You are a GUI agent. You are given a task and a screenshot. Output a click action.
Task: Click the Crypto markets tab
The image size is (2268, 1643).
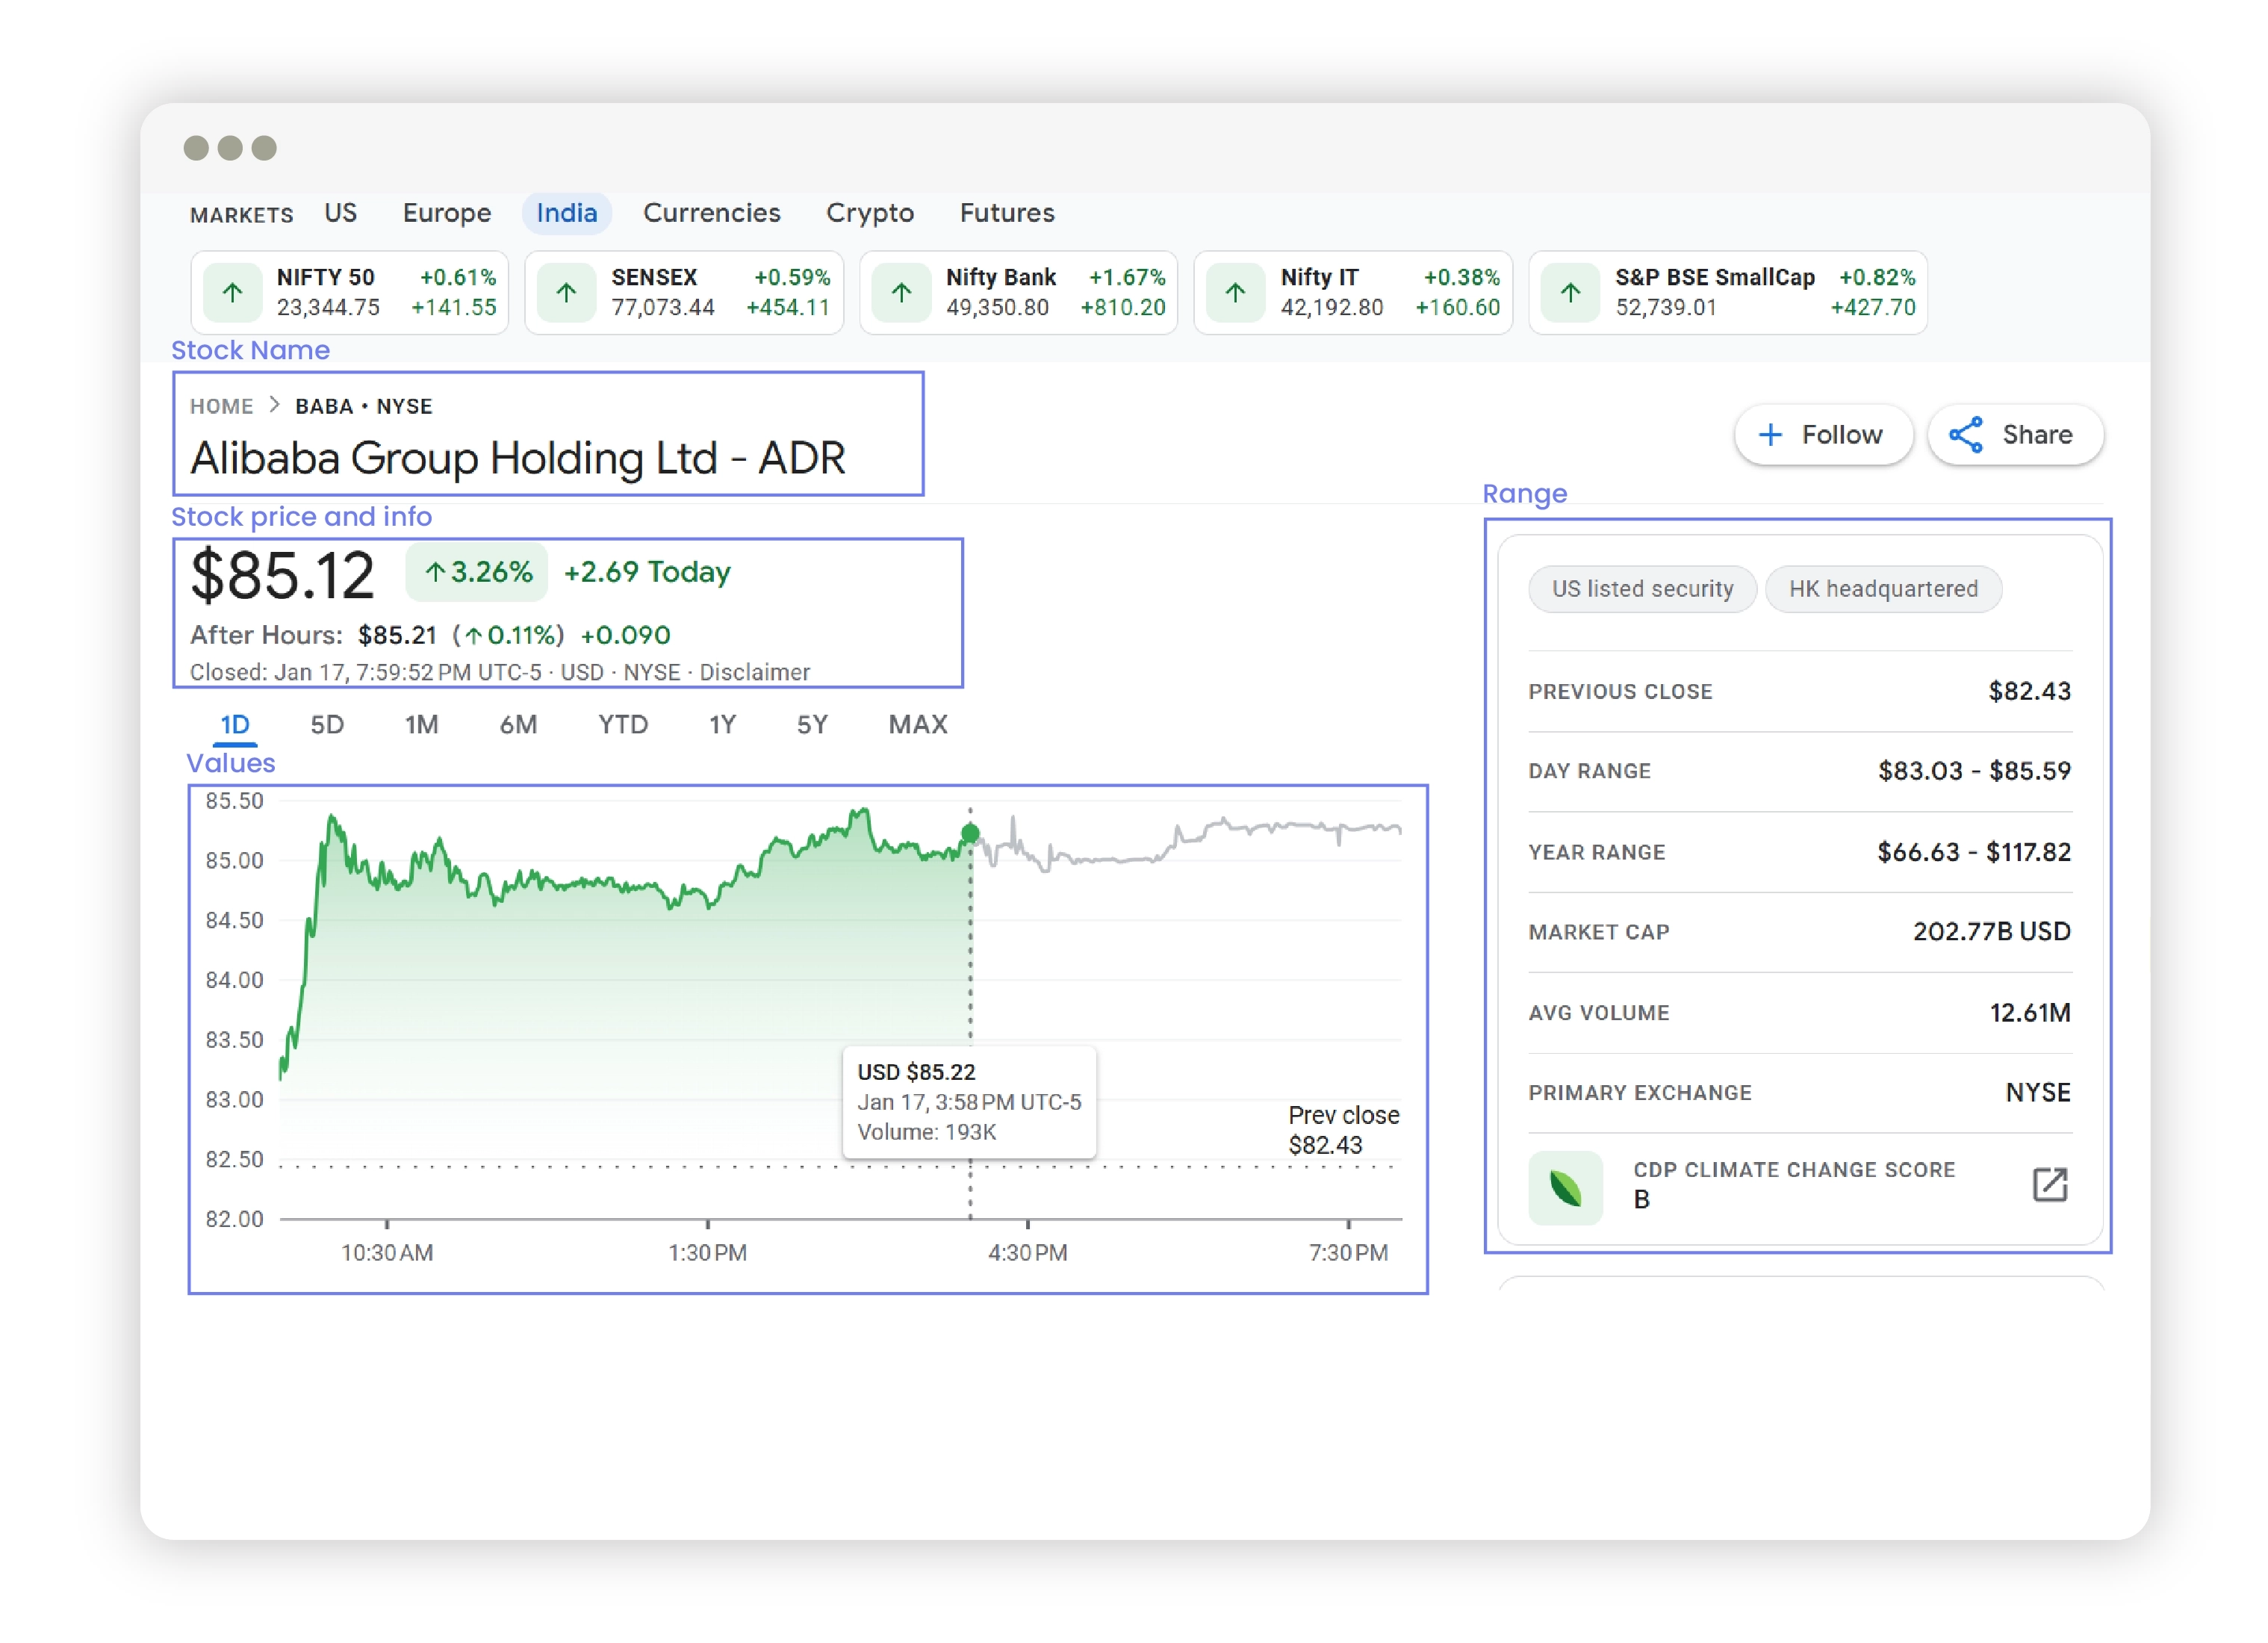point(870,211)
